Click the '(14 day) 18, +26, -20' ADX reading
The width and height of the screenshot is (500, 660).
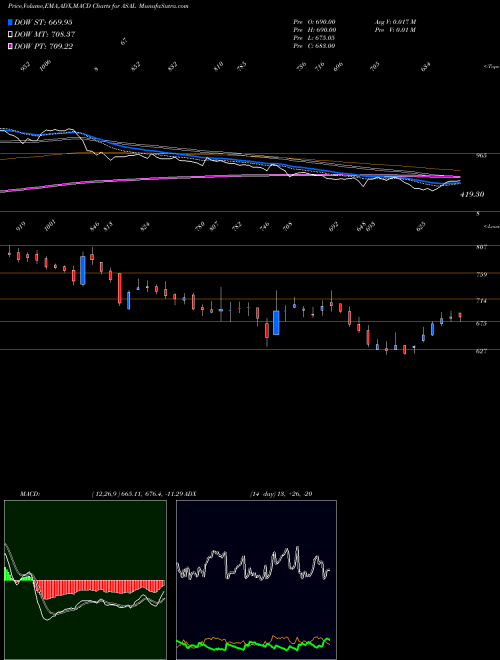[x=281, y=494]
